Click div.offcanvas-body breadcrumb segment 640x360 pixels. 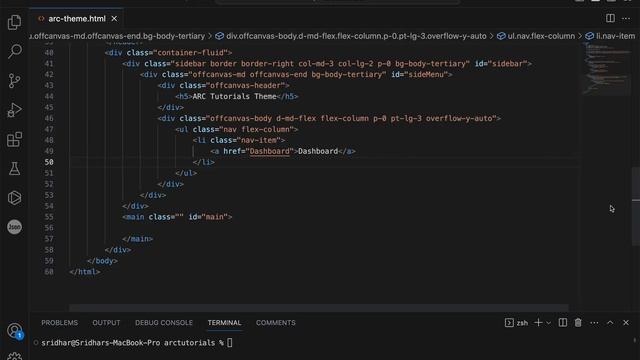[x=351, y=36]
